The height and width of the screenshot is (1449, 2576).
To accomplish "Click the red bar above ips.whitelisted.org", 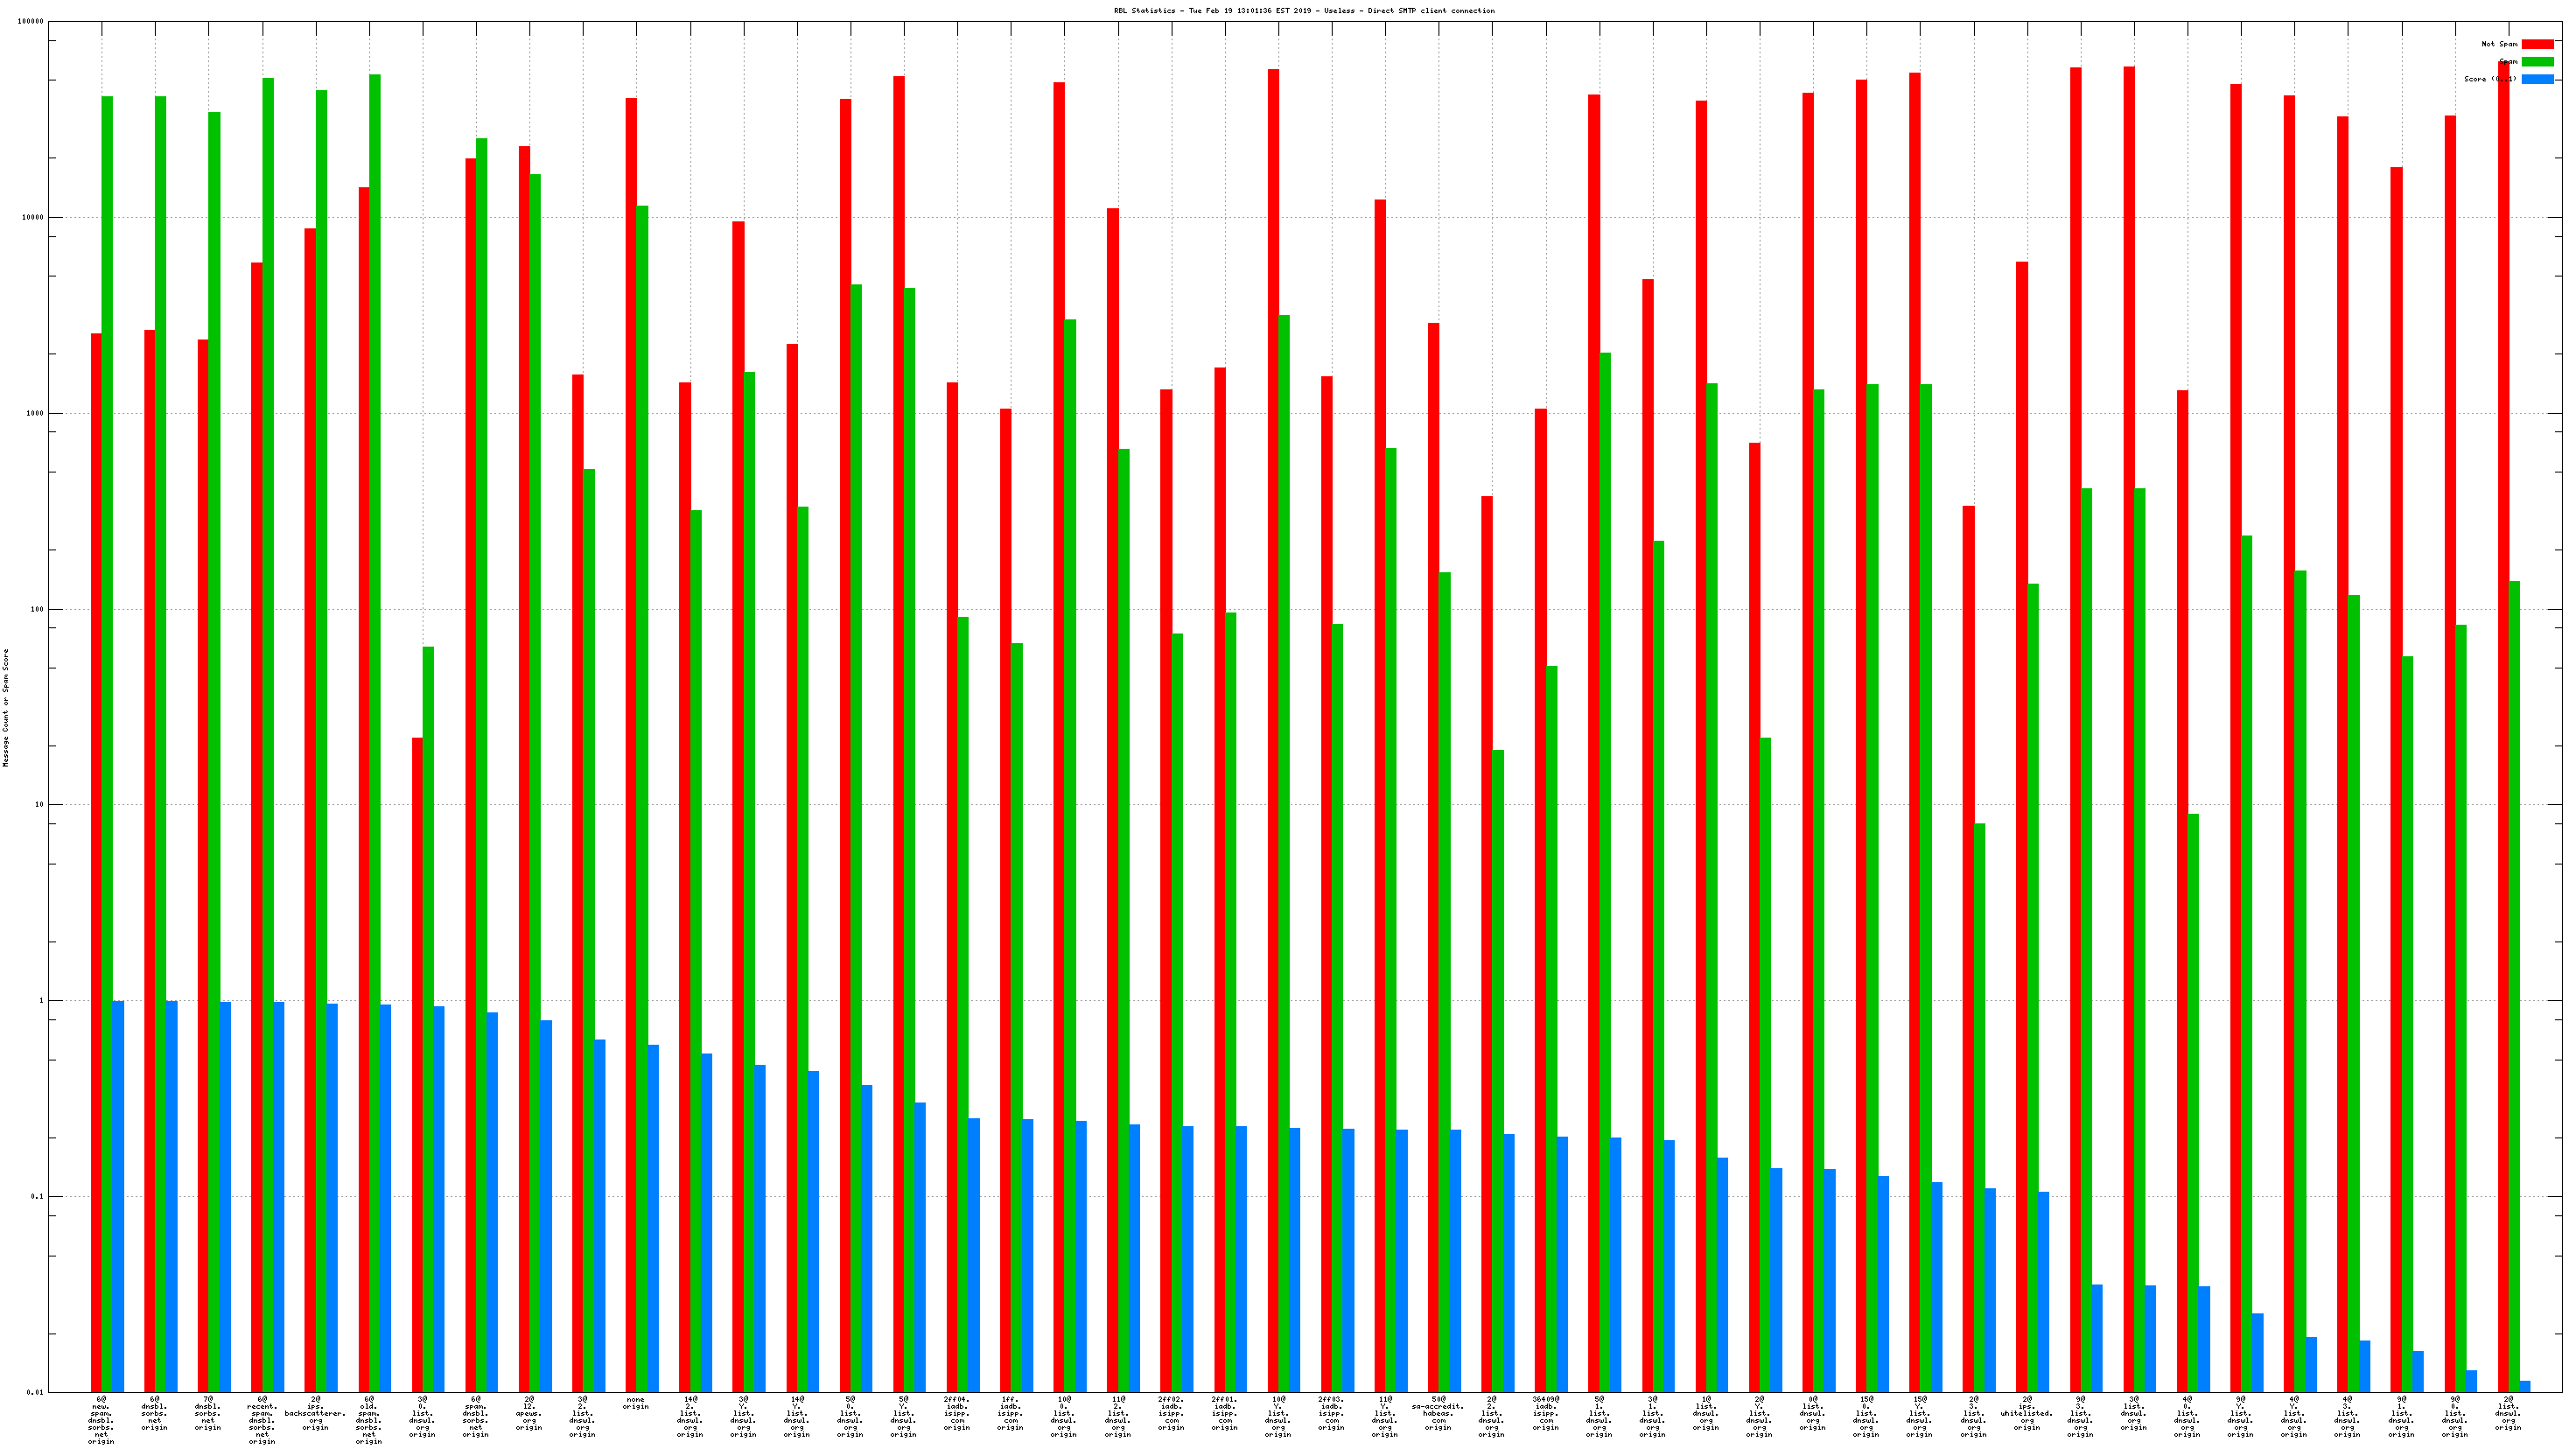I will [2022, 800].
